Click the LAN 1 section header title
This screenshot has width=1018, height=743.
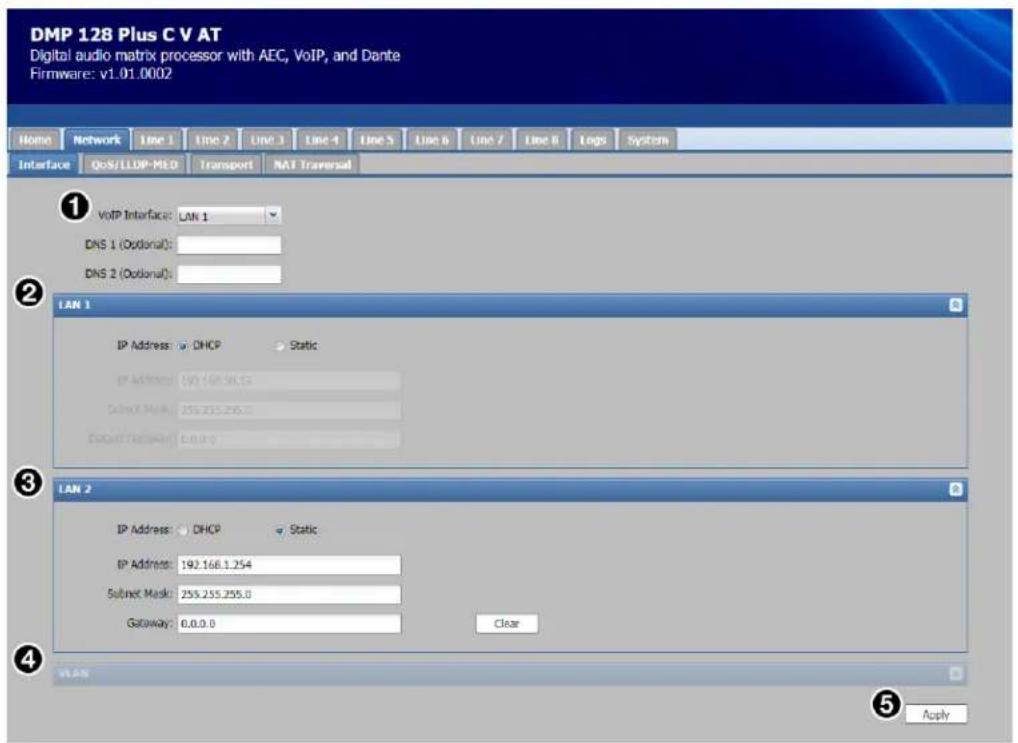point(75,305)
